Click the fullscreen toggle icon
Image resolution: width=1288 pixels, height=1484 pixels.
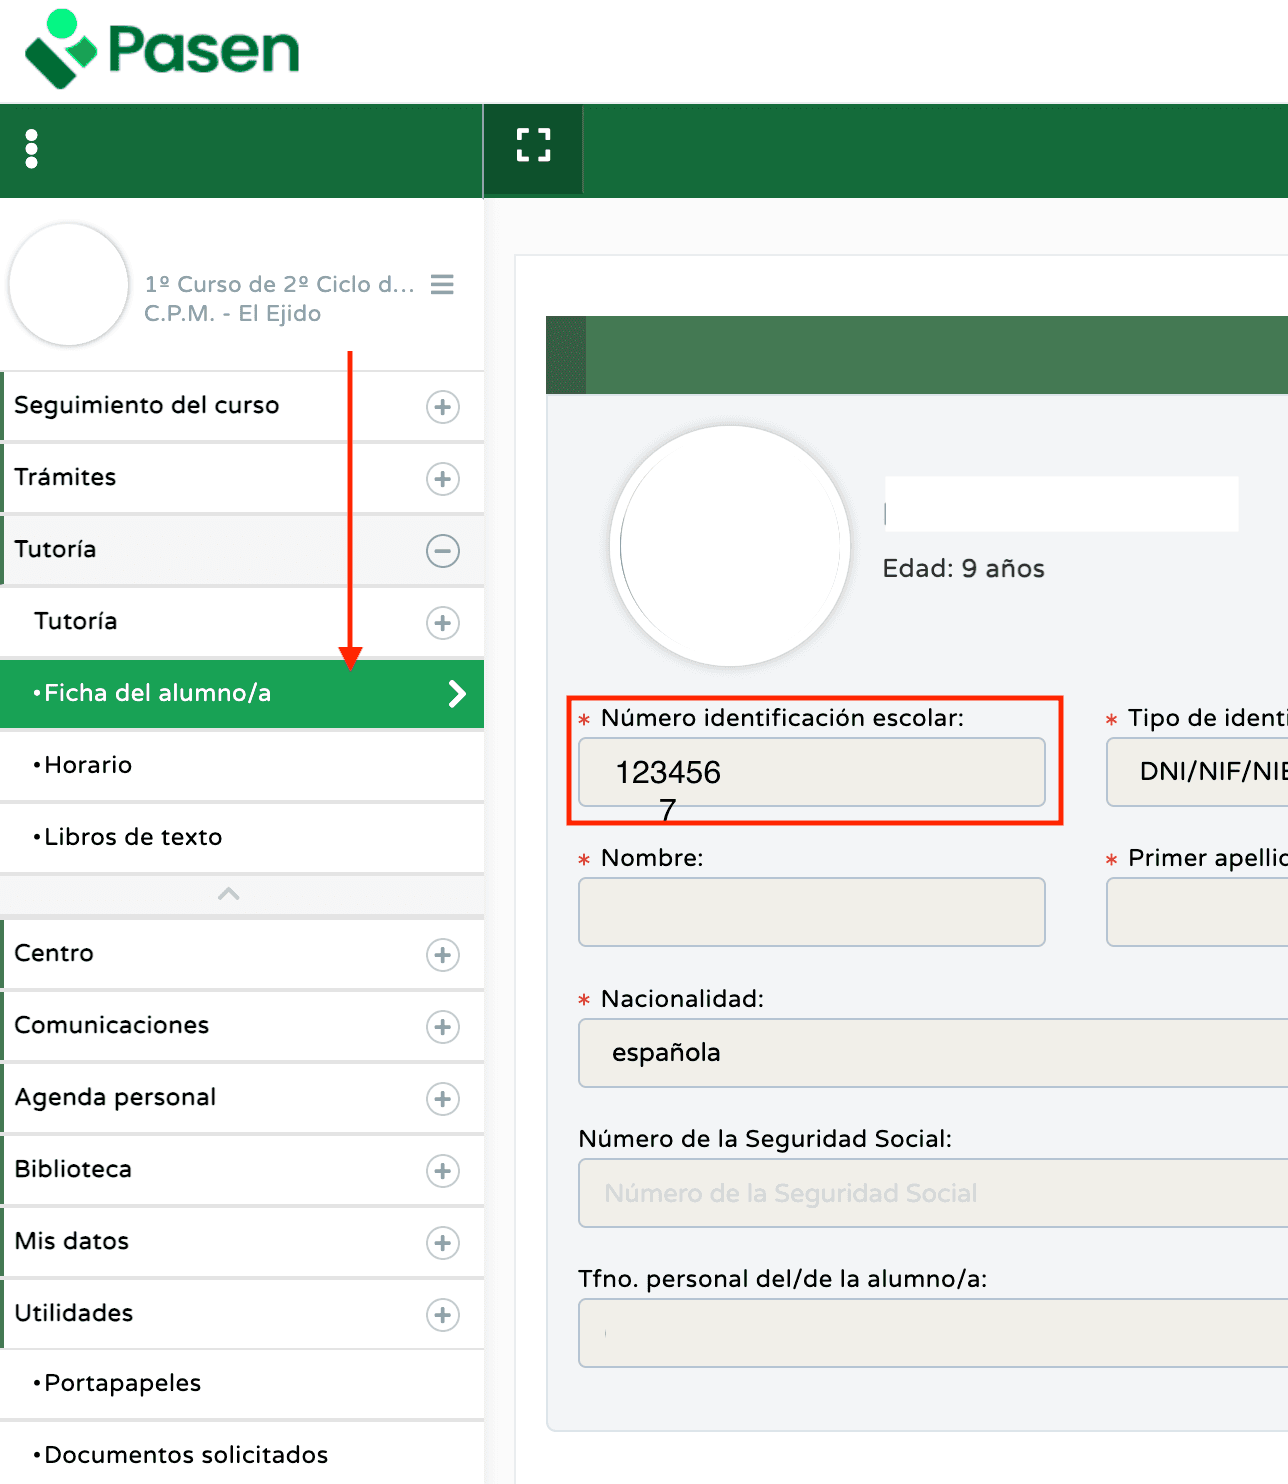click(x=533, y=145)
